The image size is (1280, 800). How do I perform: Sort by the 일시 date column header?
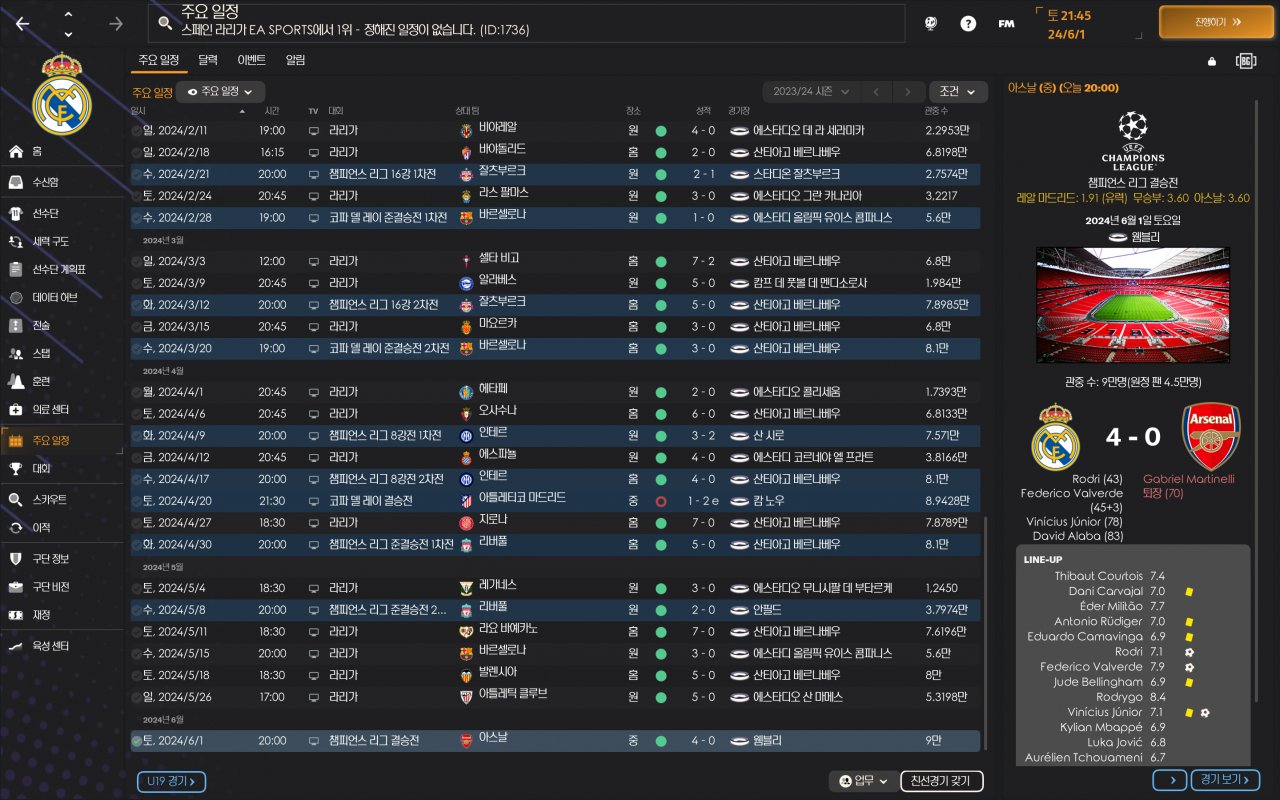point(138,111)
